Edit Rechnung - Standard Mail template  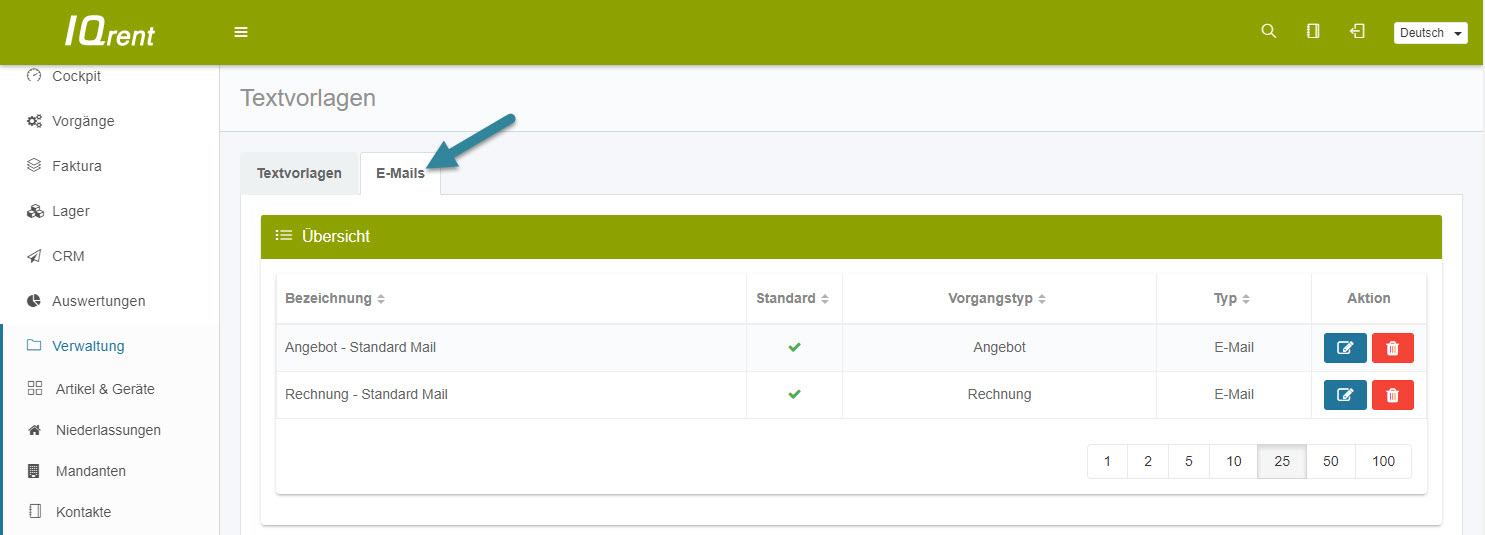[1345, 395]
